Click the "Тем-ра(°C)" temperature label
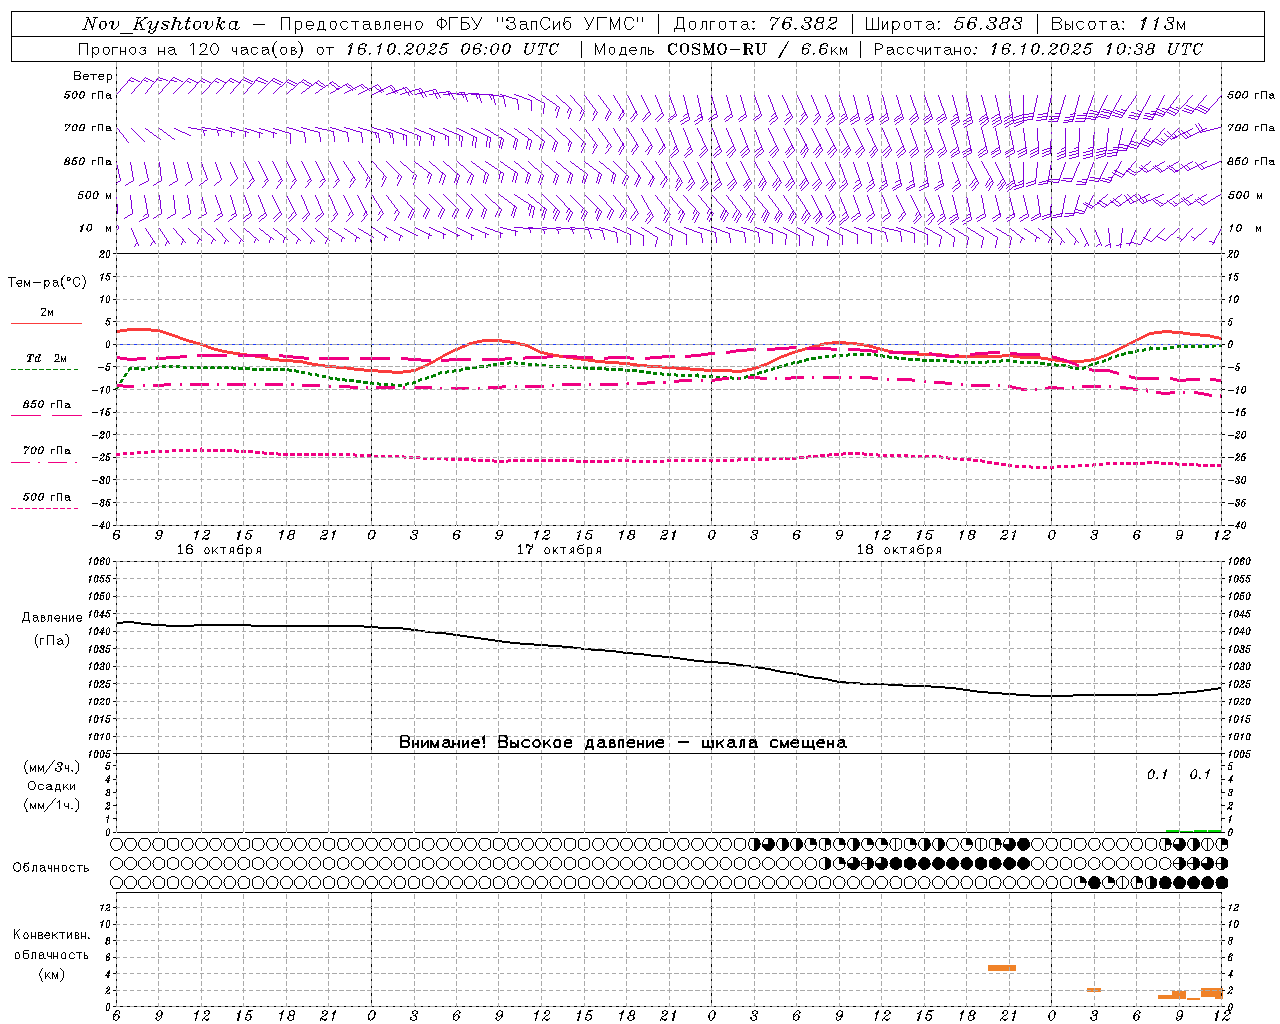Image resolution: width=1280 pixels, height=1024 pixels. pos(47,283)
